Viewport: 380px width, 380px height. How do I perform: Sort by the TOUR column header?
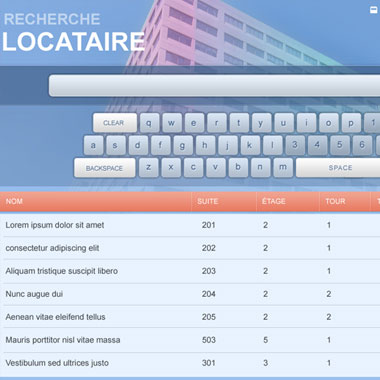(345, 202)
